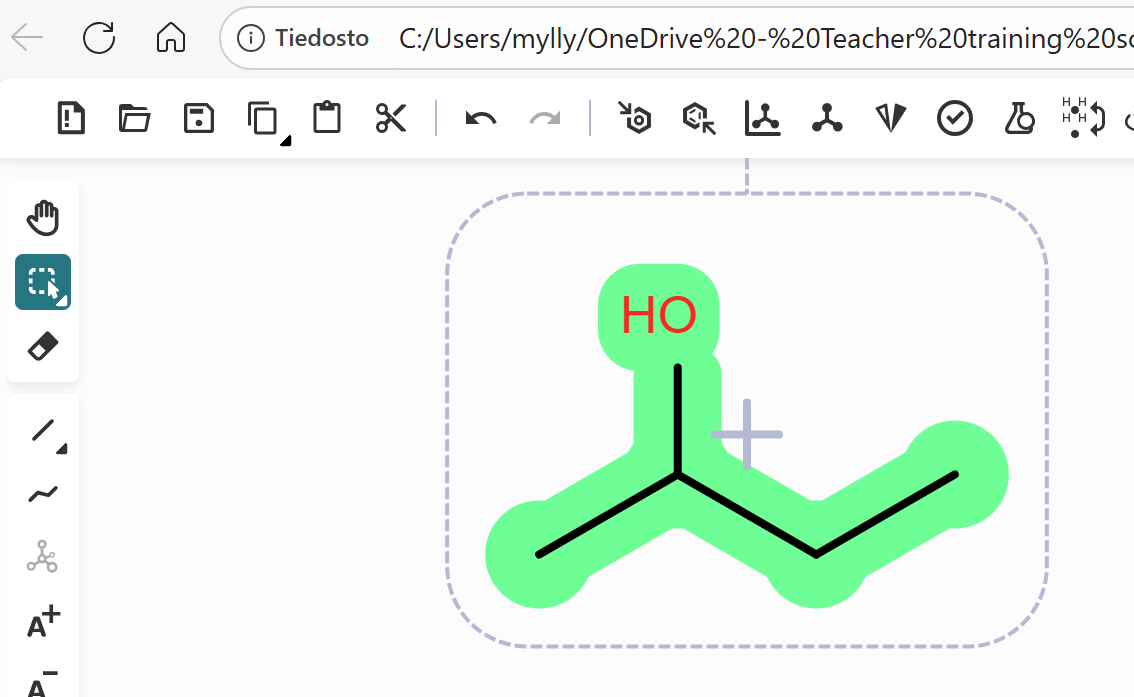Click the decrease charge A- tool

coord(43,683)
